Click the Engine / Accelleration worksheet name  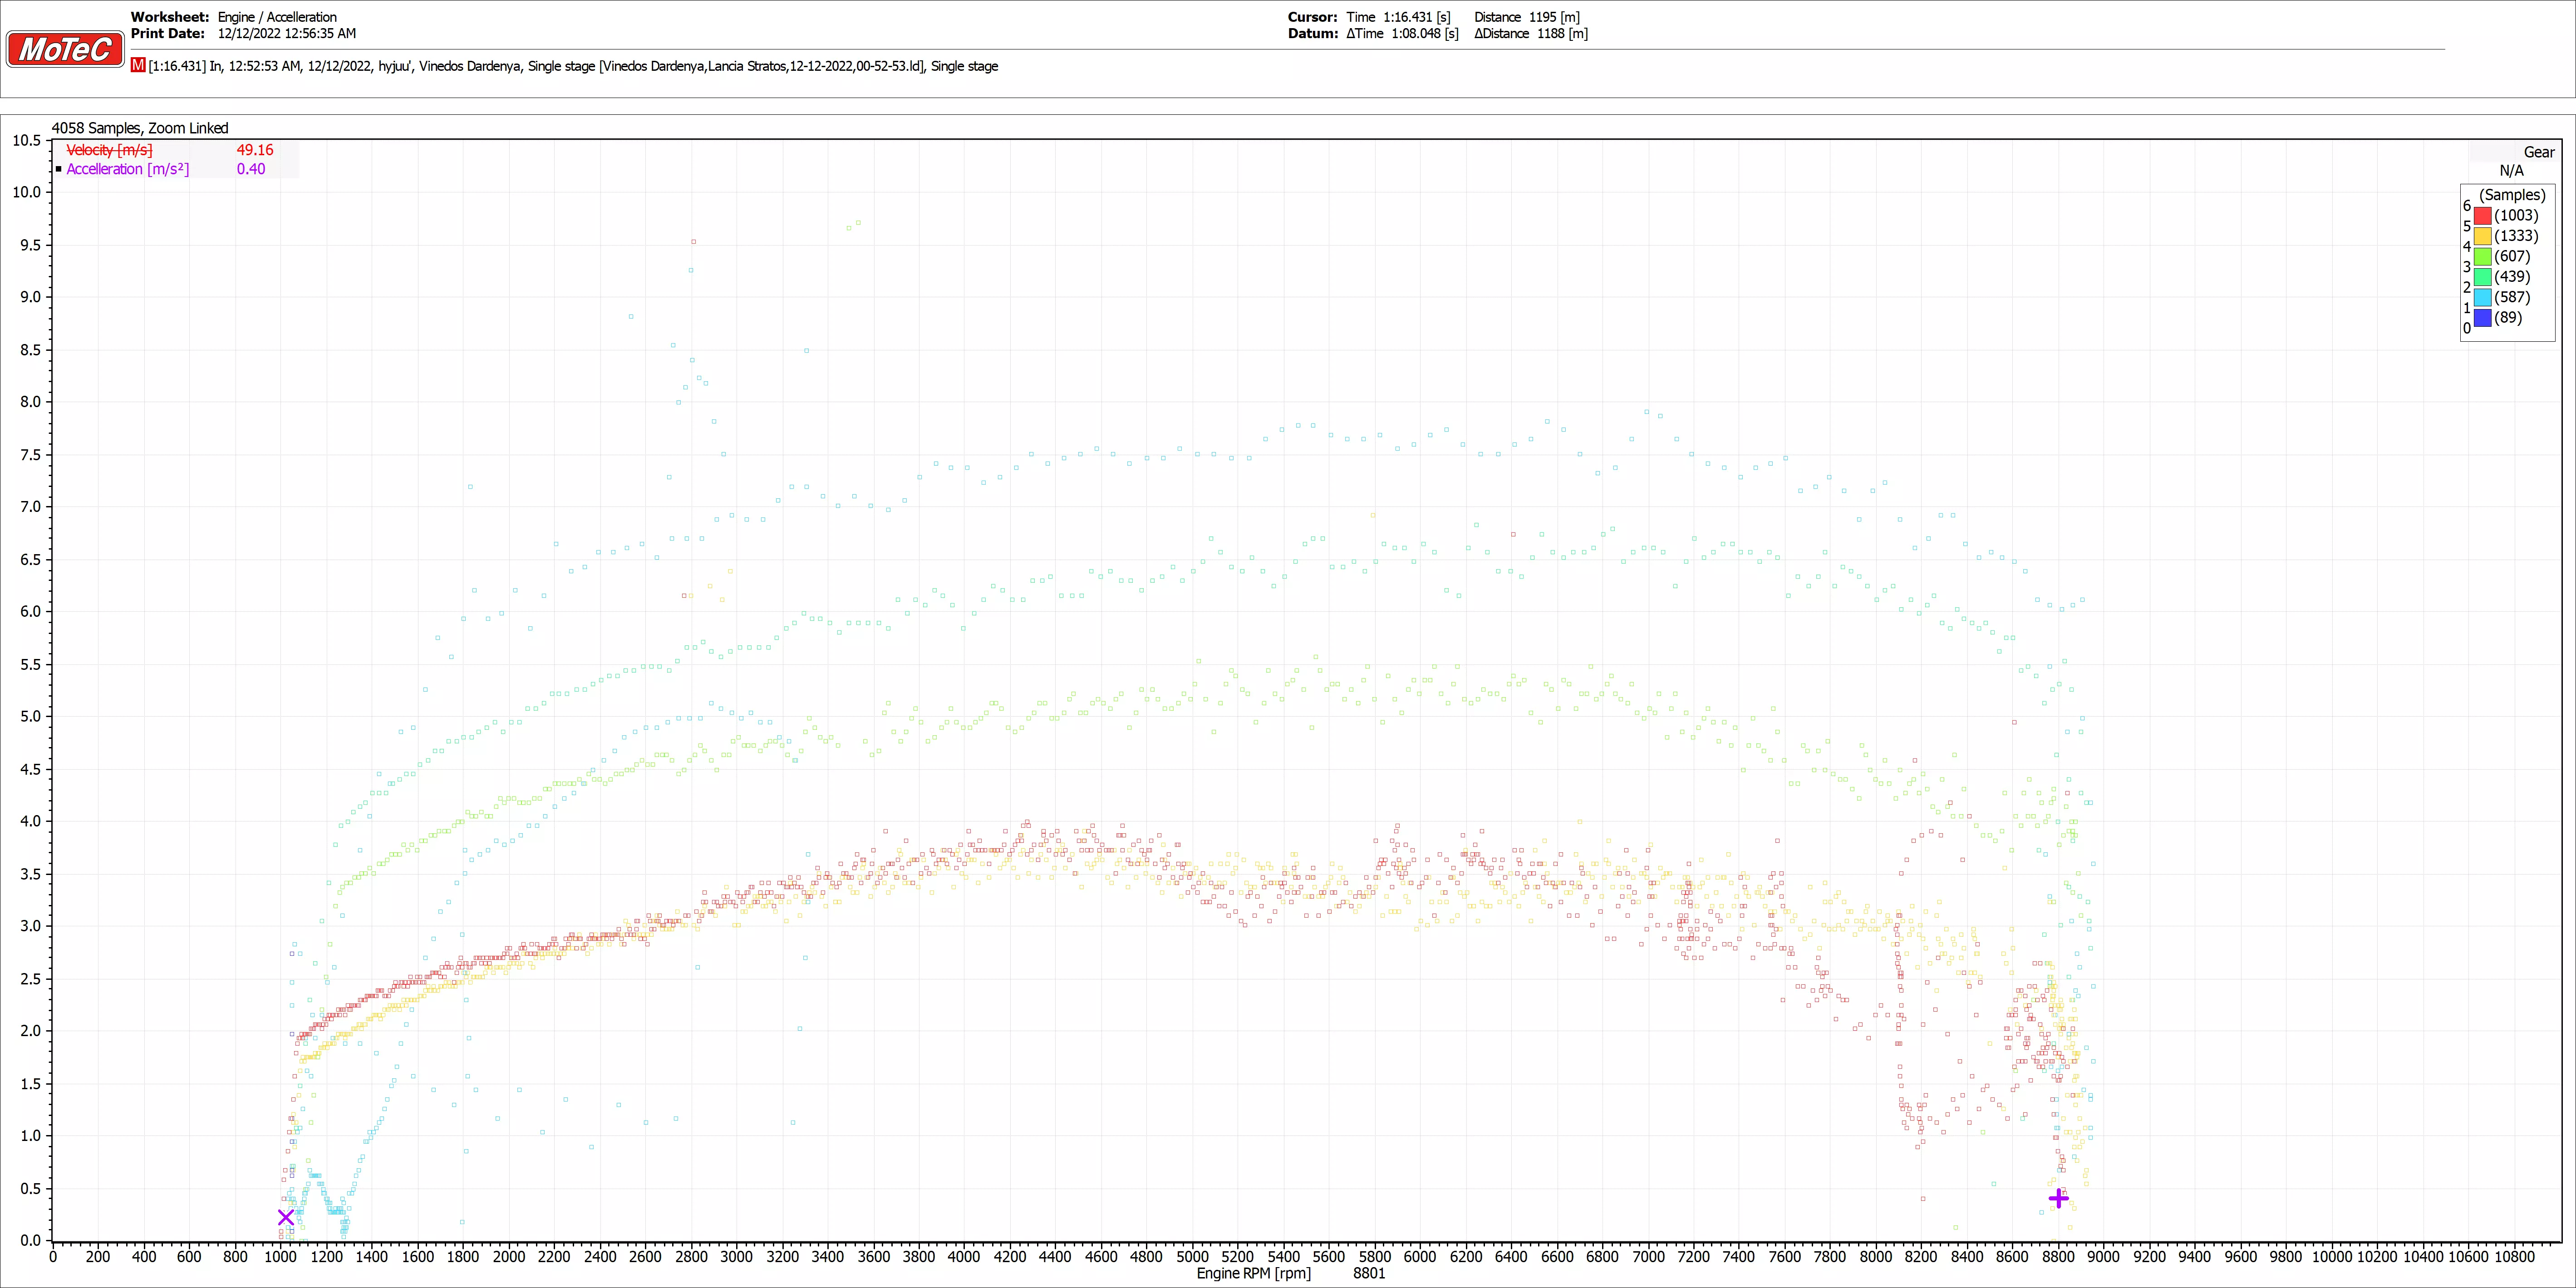tap(277, 17)
